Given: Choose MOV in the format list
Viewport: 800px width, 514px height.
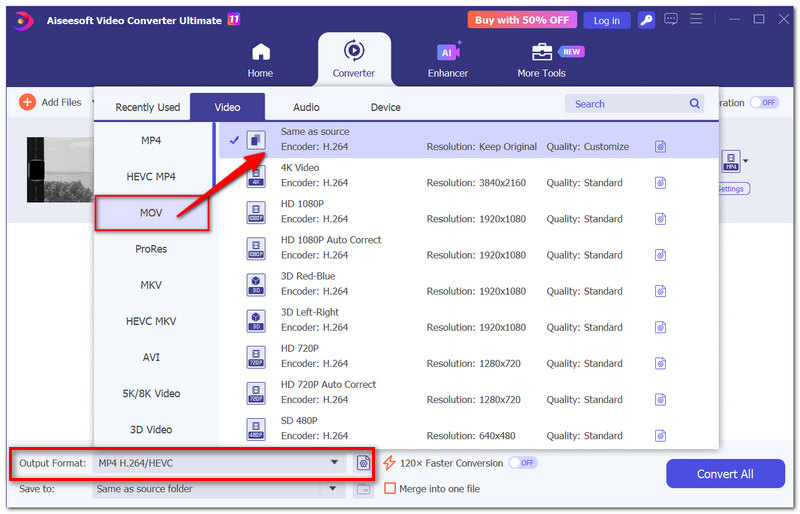Looking at the screenshot, I should pos(152,213).
